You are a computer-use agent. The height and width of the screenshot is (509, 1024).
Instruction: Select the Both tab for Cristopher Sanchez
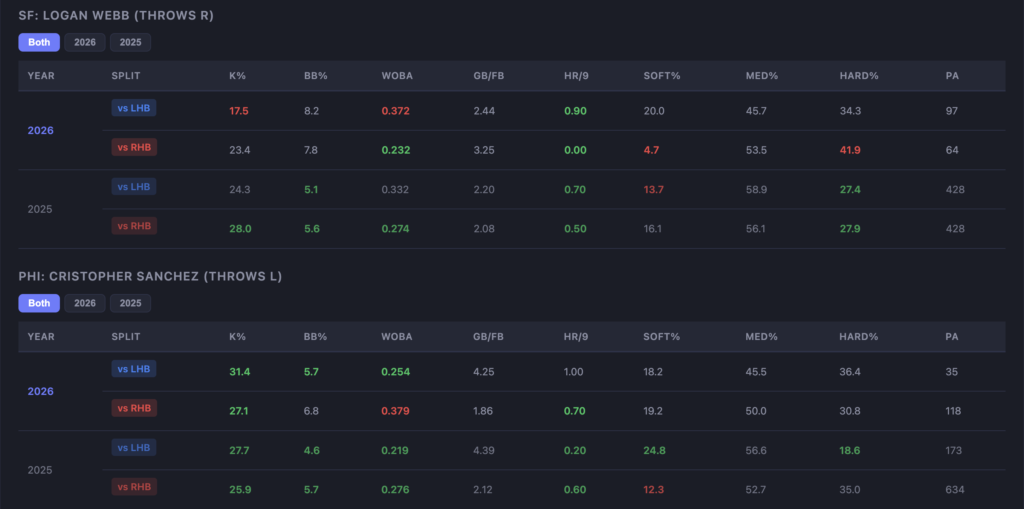click(39, 303)
